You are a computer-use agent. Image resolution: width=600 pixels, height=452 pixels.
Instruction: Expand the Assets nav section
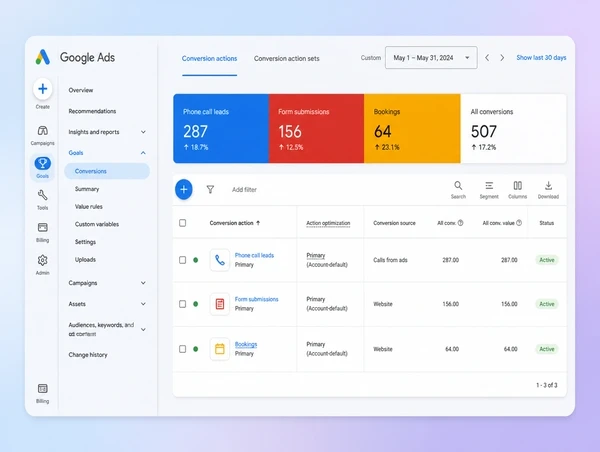[143, 304]
